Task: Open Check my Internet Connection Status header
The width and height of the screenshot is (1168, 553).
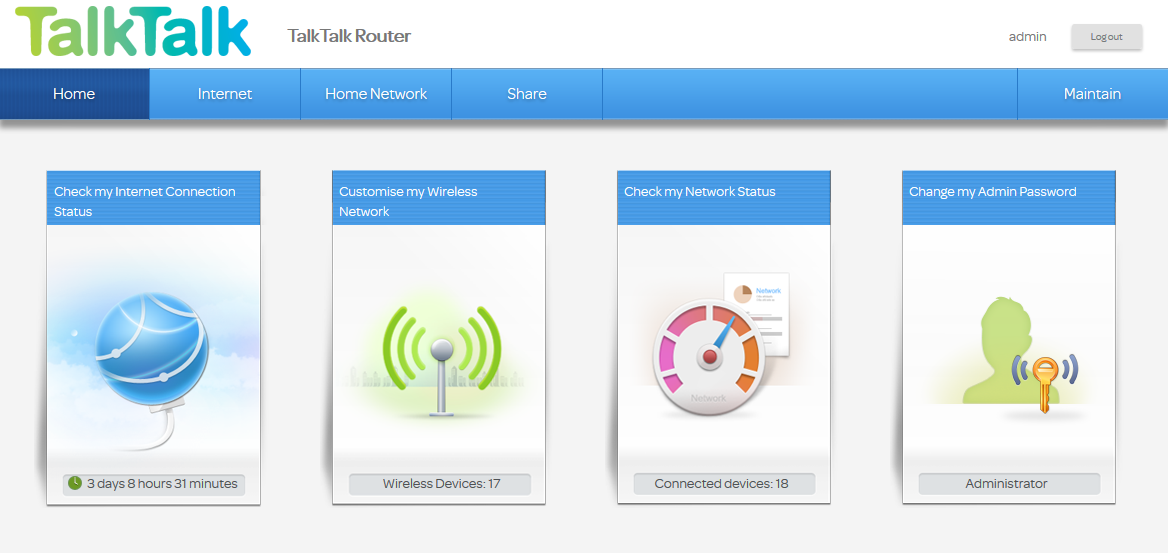Action: click(153, 198)
